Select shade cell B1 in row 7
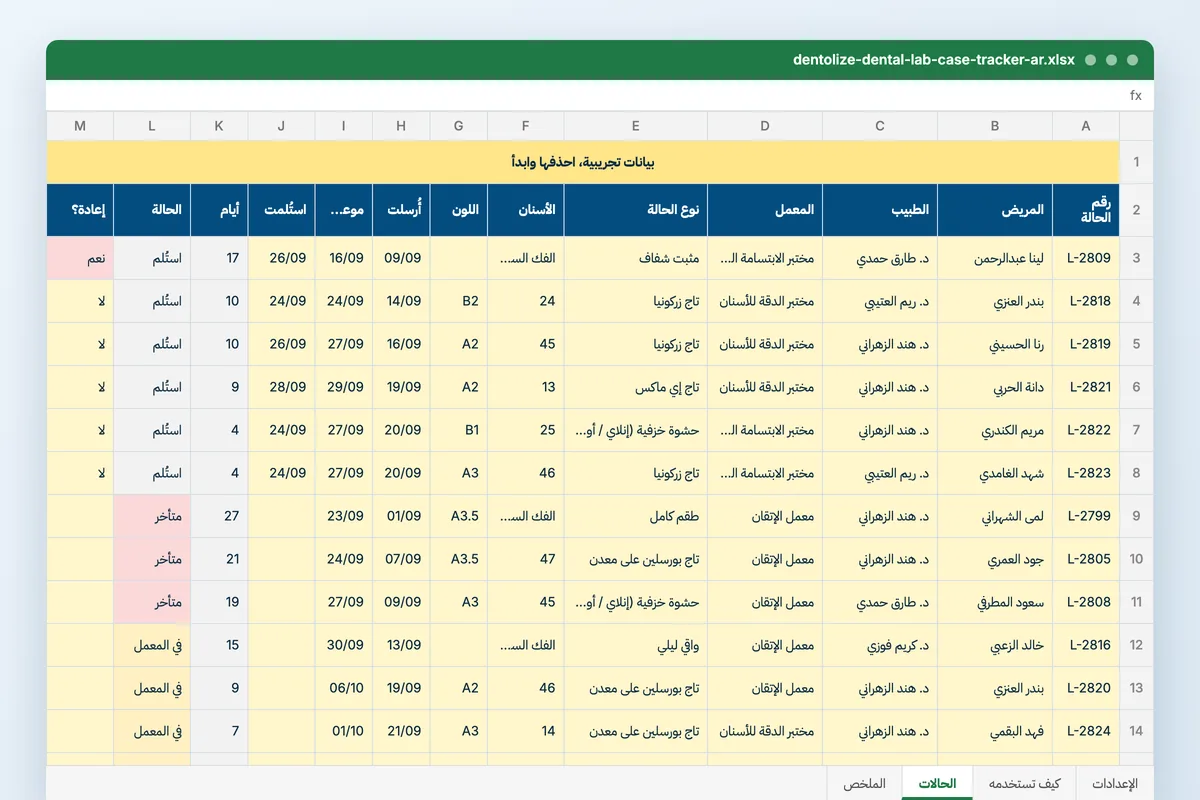 459,430
